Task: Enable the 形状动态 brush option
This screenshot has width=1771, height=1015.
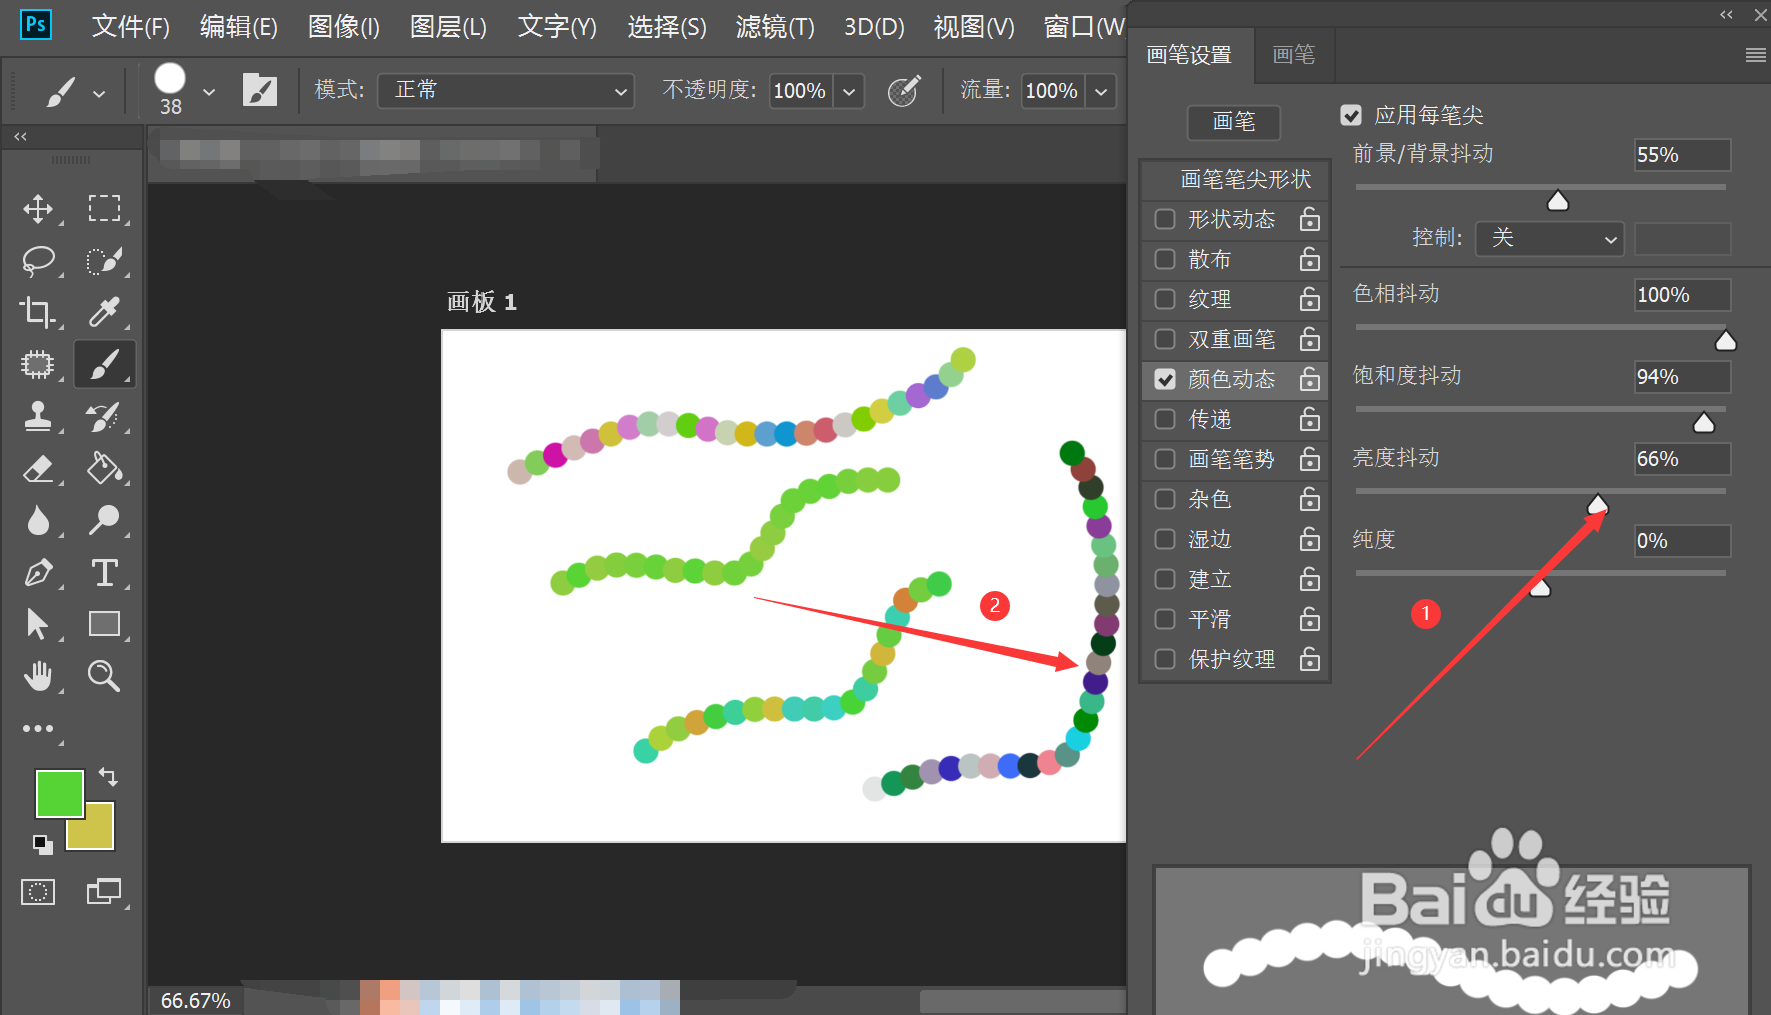Action: coord(1164,219)
